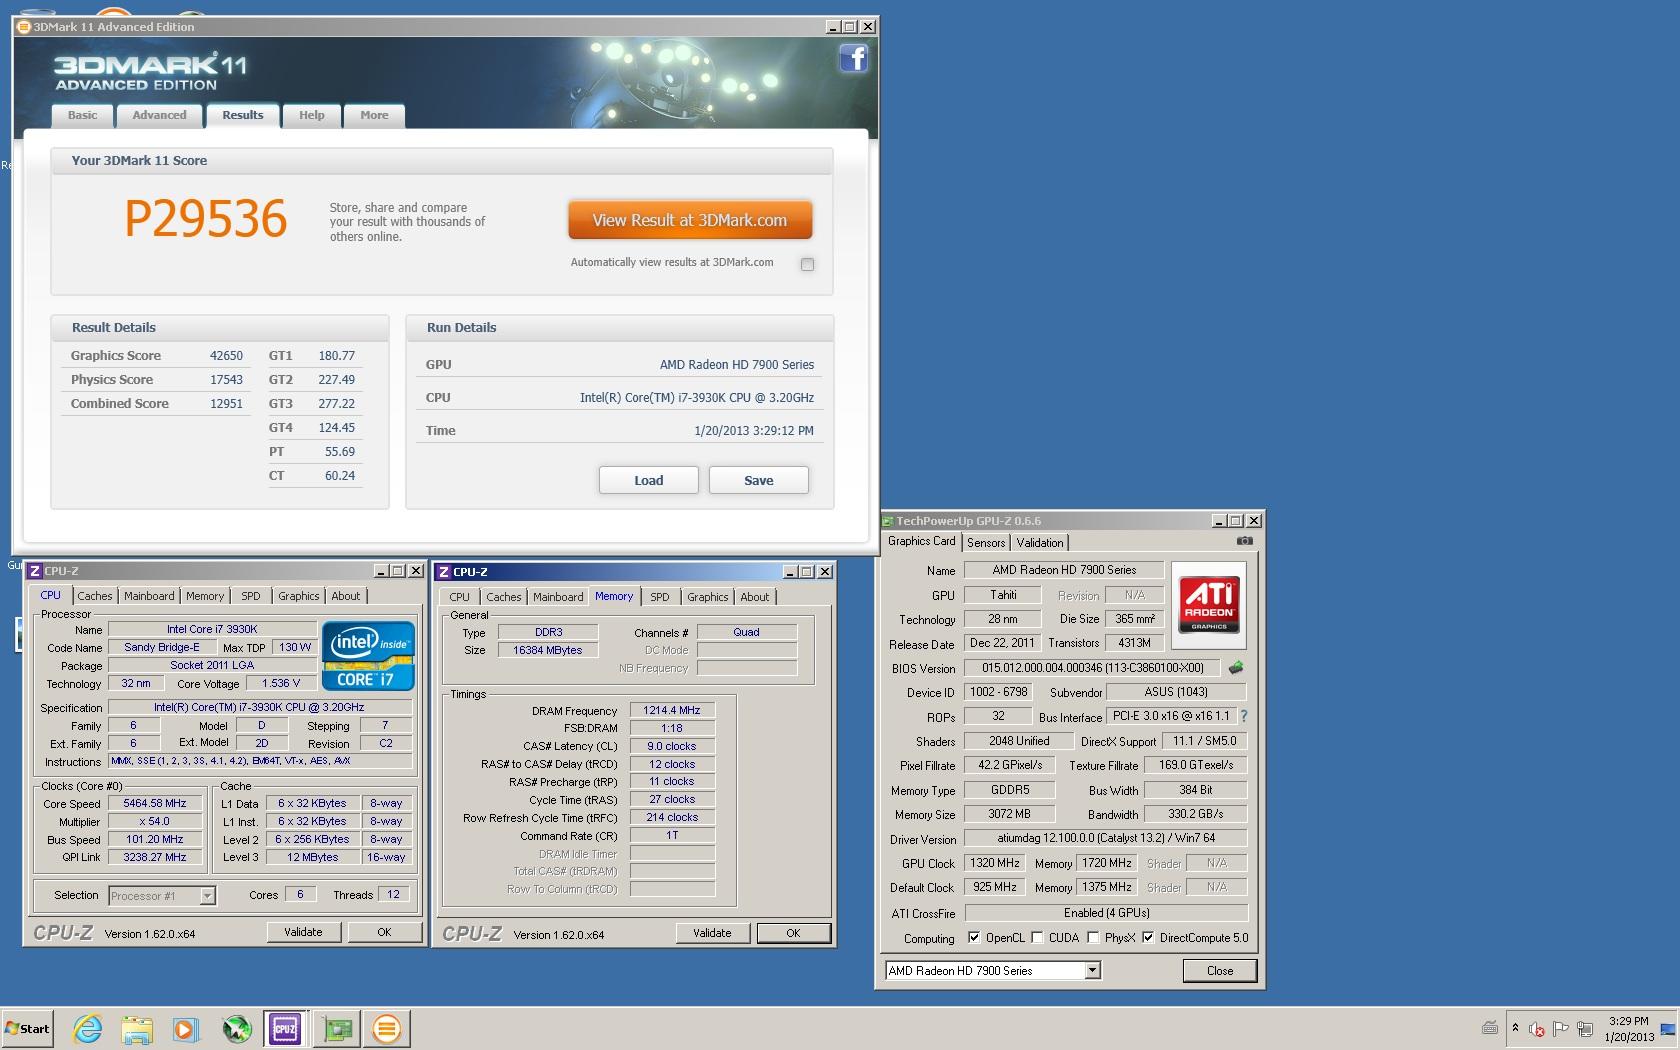The image size is (1680, 1050).
Task: Click the Bus Interface question mark icon
Action: pos(1244,716)
